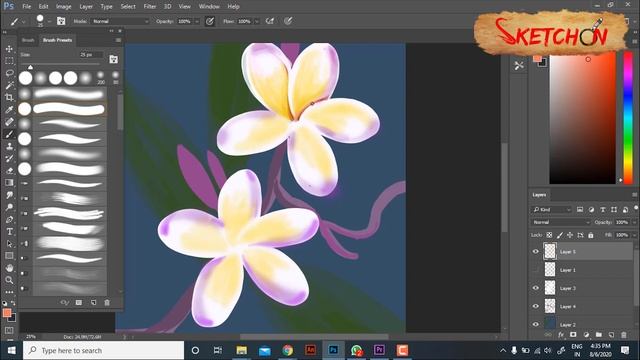Add layer style fx icon

click(561, 335)
